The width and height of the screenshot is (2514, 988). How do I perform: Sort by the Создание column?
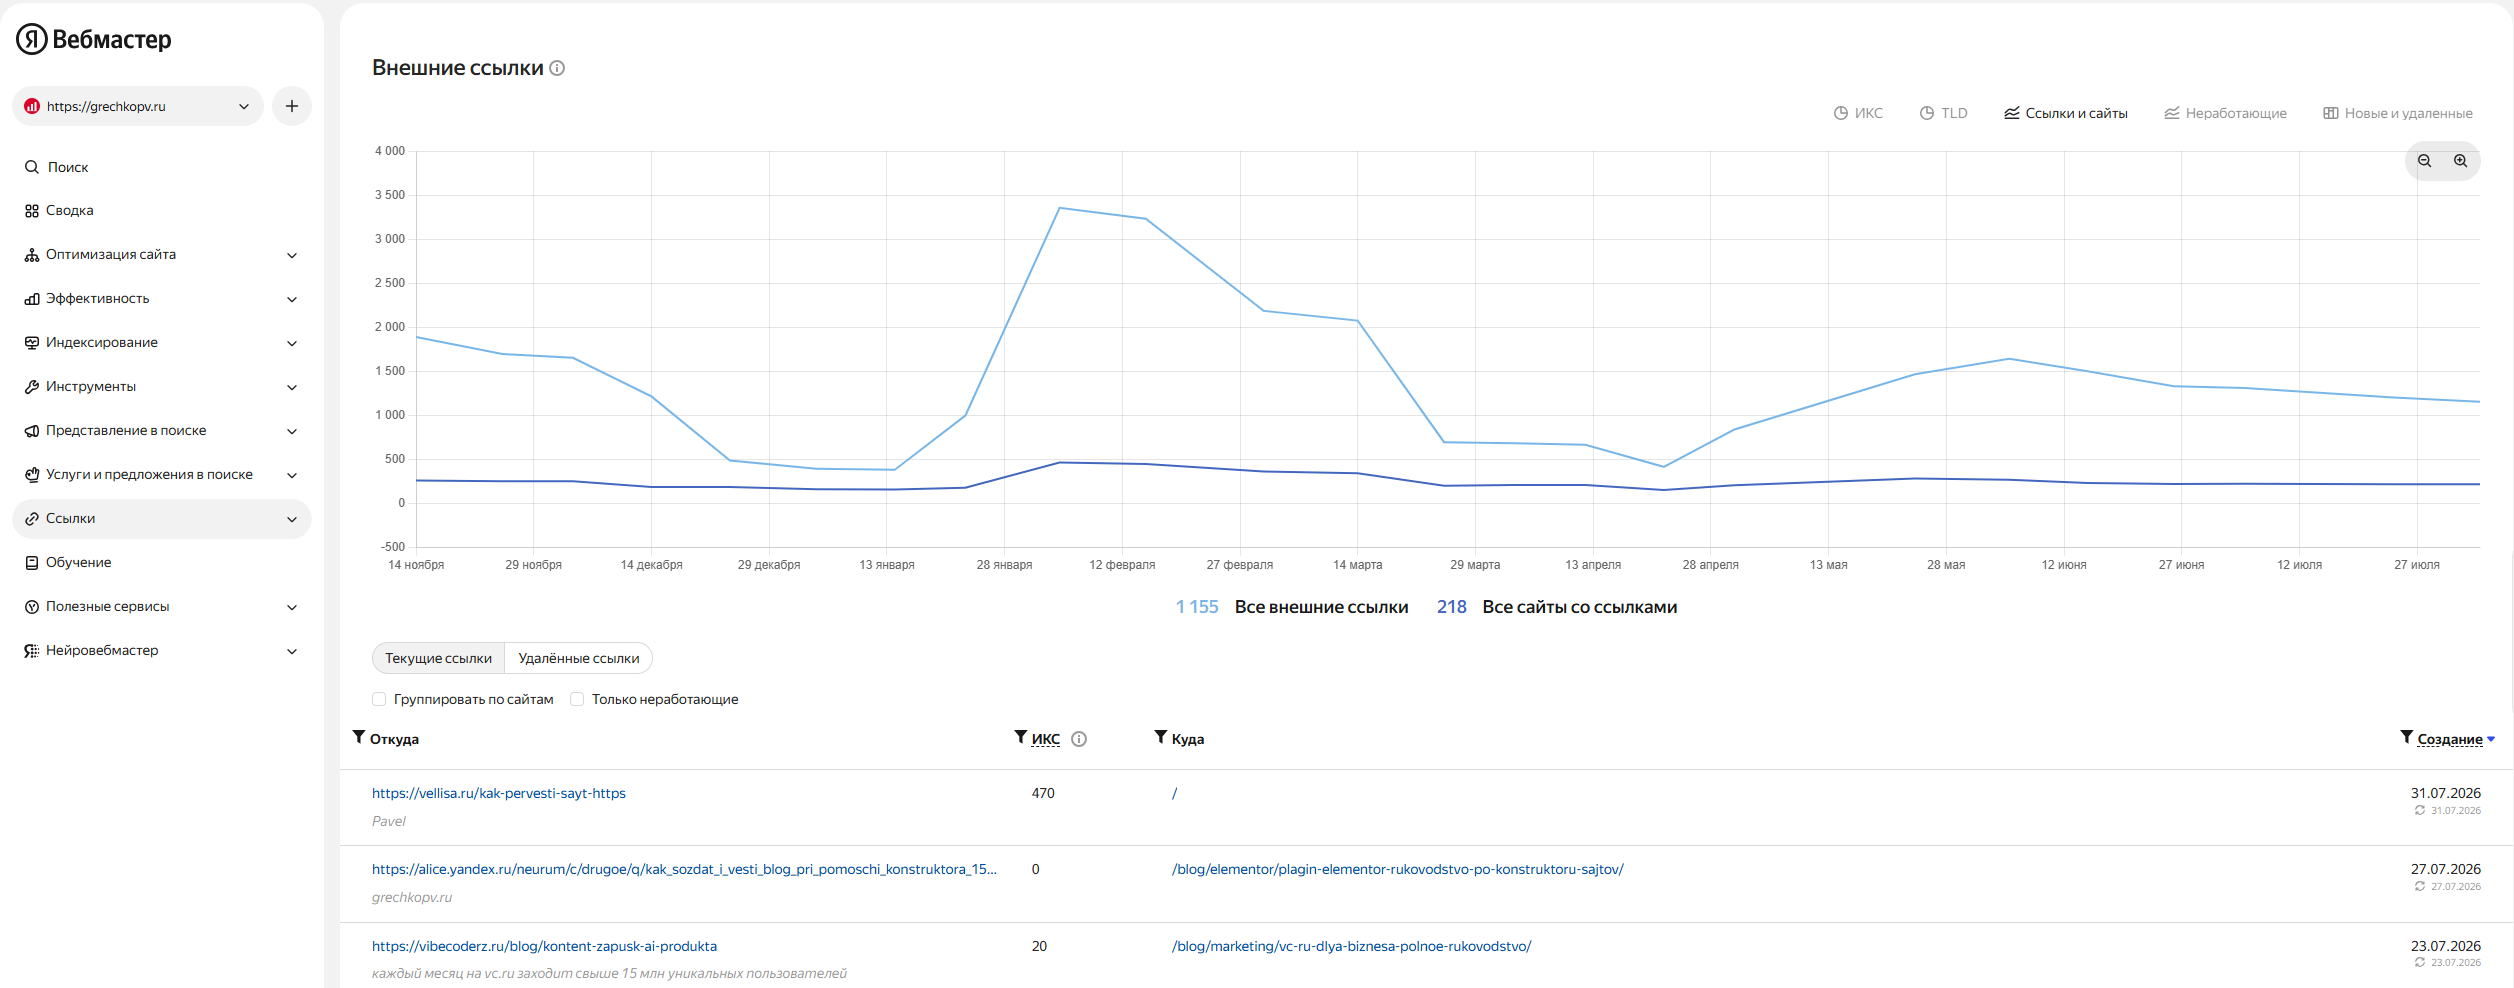pyautogui.click(x=2450, y=739)
